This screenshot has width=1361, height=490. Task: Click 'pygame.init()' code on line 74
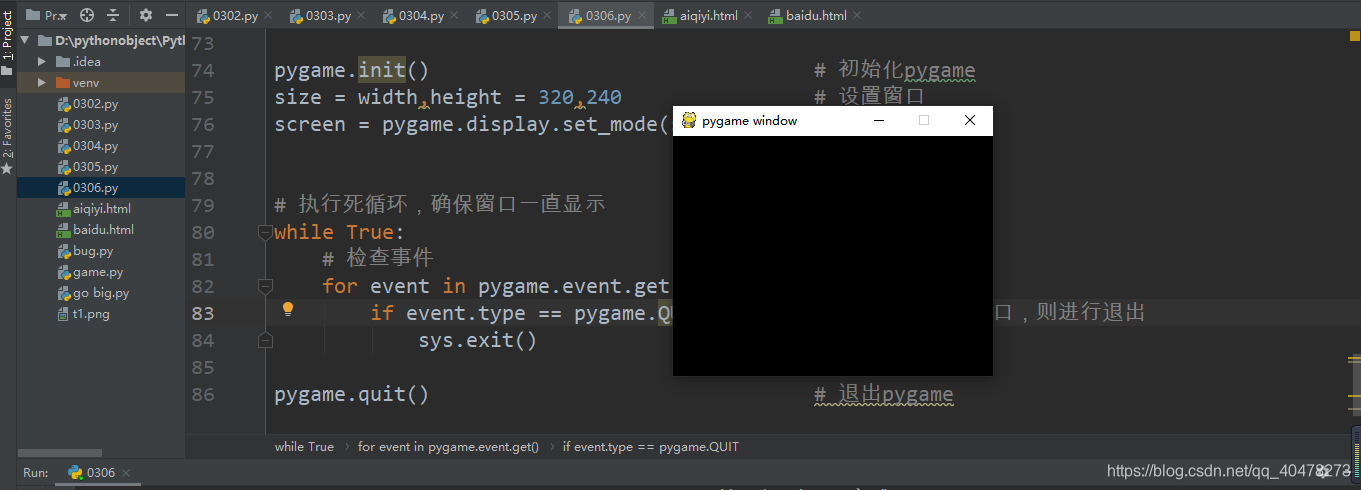[x=351, y=71]
